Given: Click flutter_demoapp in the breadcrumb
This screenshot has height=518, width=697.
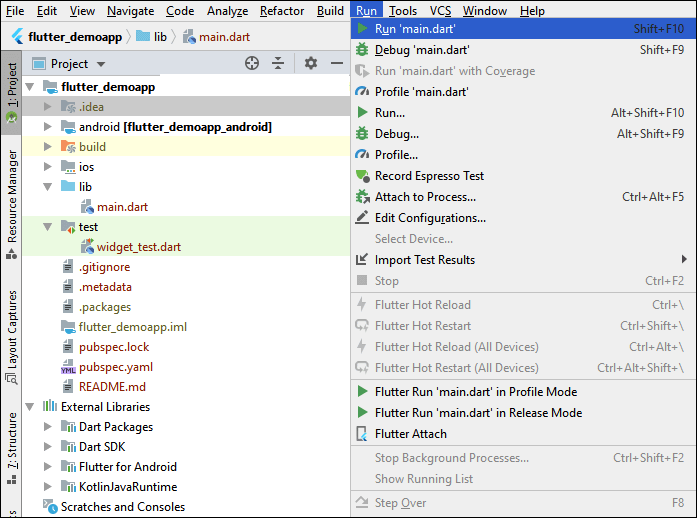Looking at the screenshot, I should pyautogui.click(x=75, y=37).
